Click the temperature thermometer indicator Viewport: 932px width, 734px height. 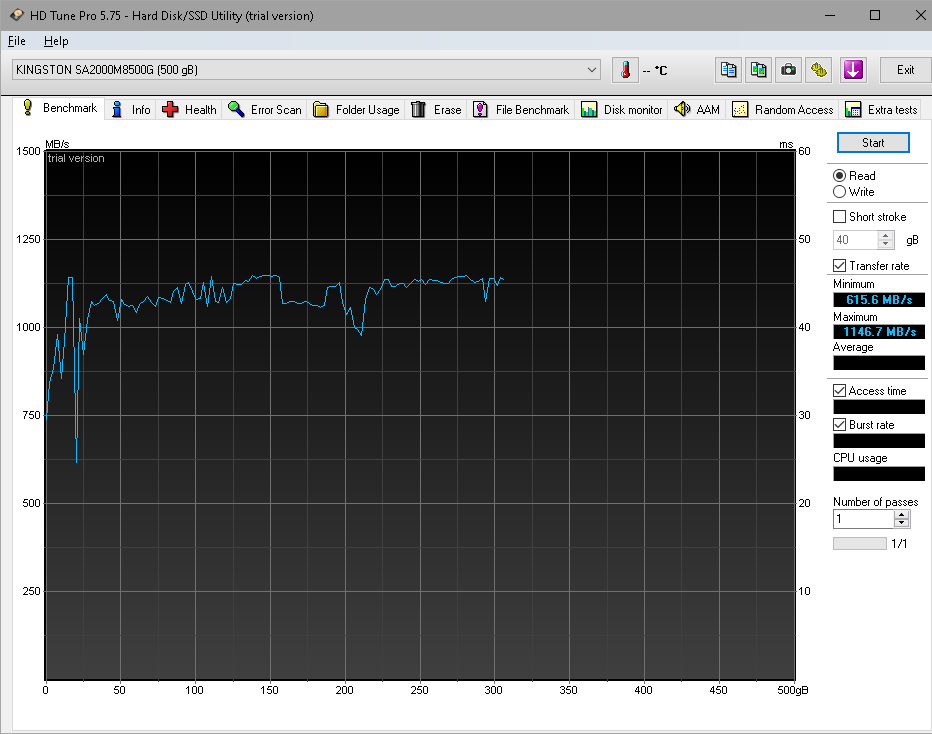click(625, 70)
